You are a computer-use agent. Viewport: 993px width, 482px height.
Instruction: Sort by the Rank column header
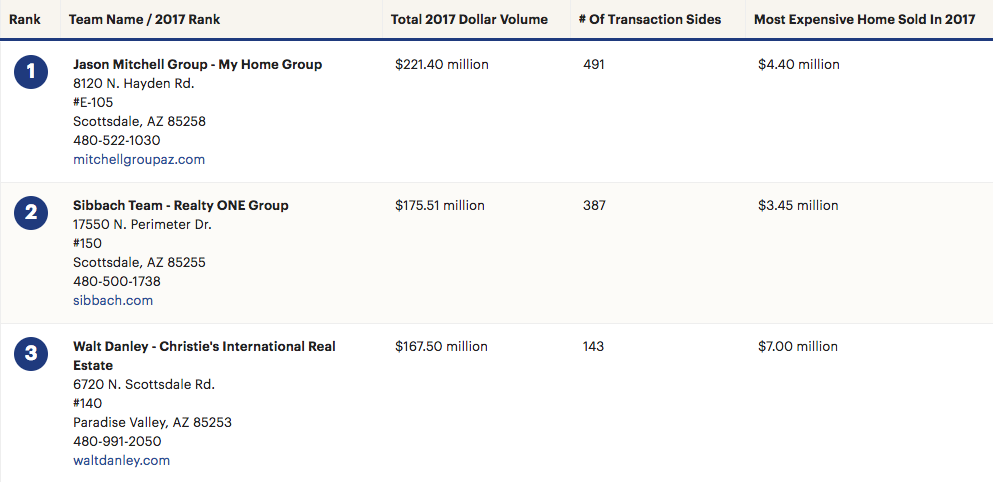(x=25, y=20)
